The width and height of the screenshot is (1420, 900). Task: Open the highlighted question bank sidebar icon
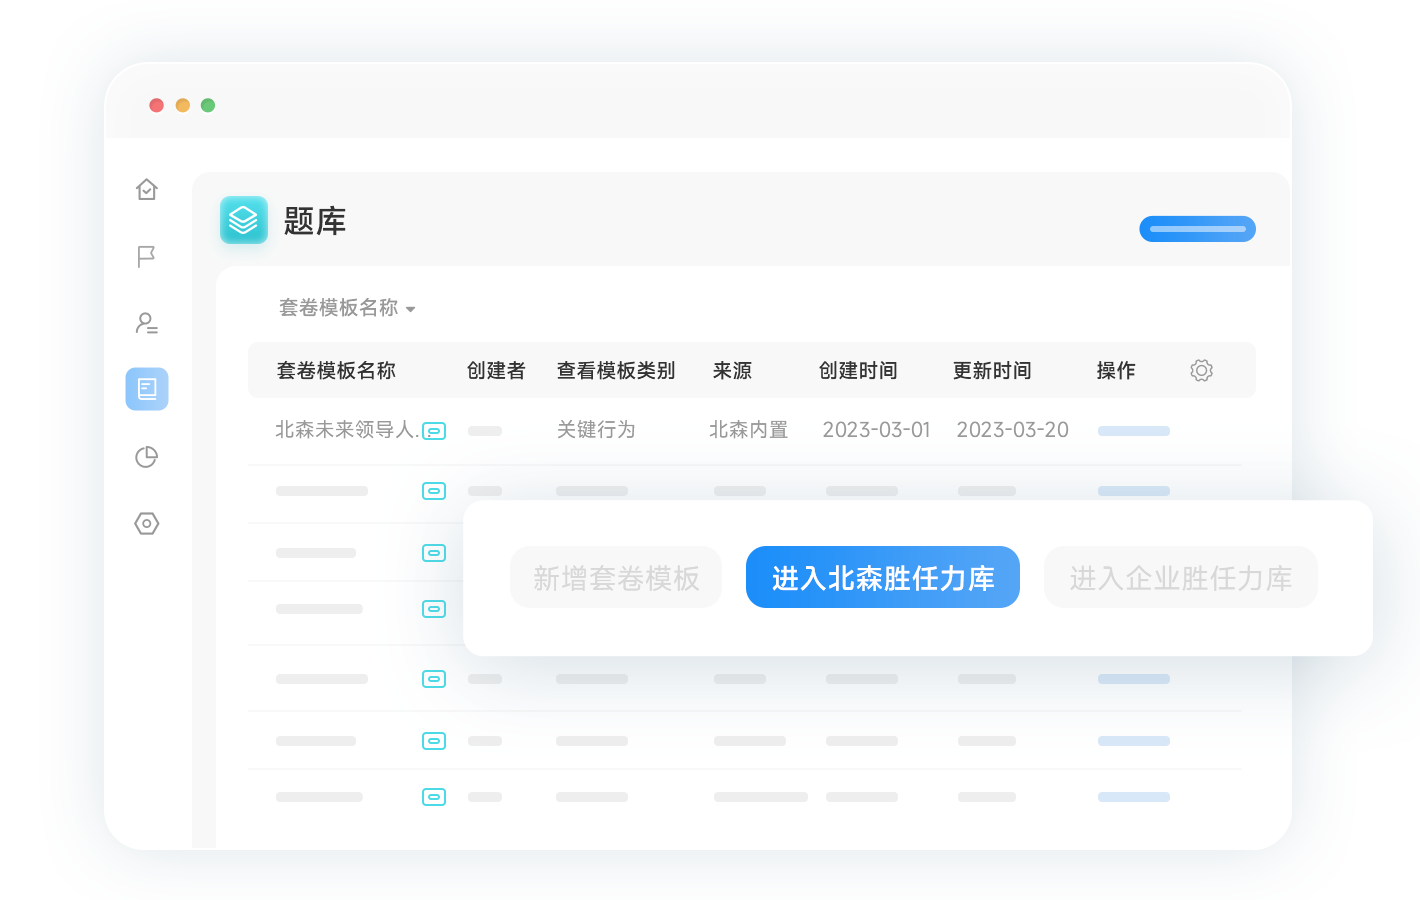coord(147,389)
